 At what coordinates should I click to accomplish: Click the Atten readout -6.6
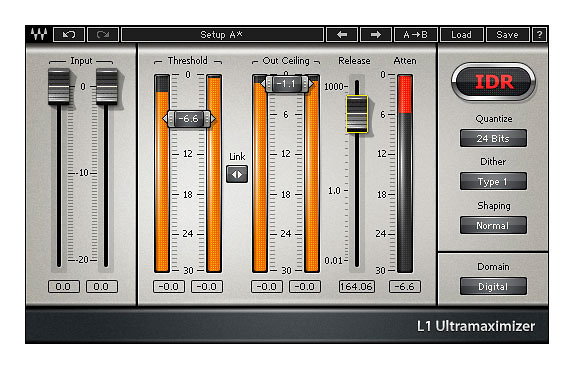[x=405, y=286]
